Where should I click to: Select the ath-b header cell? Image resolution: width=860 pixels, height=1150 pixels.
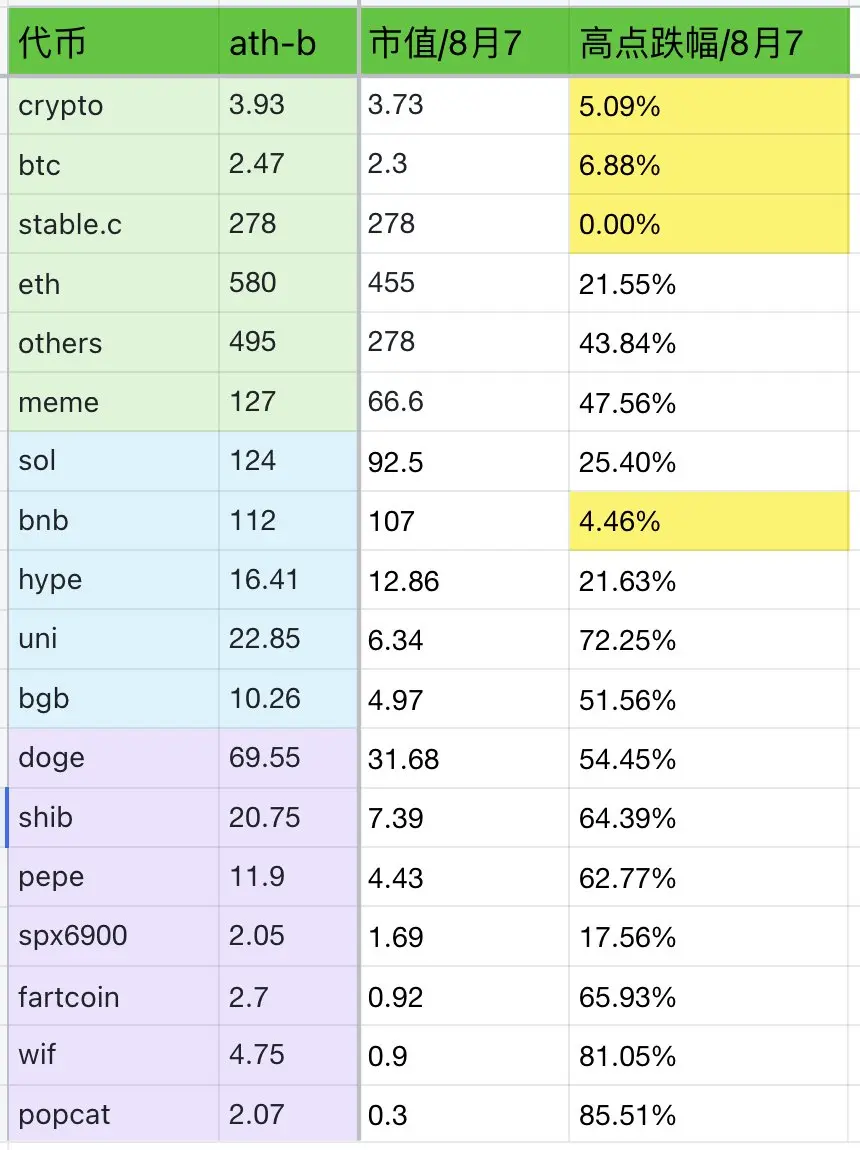[x=288, y=42]
